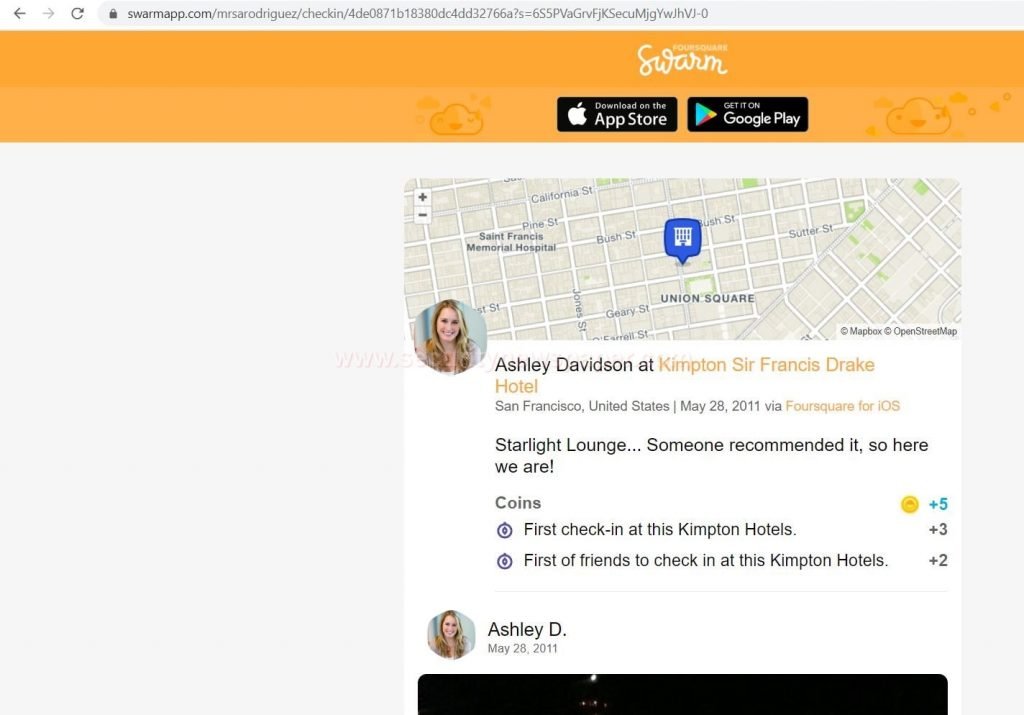Click the swarmapp.com address bar URL

pos(417,14)
